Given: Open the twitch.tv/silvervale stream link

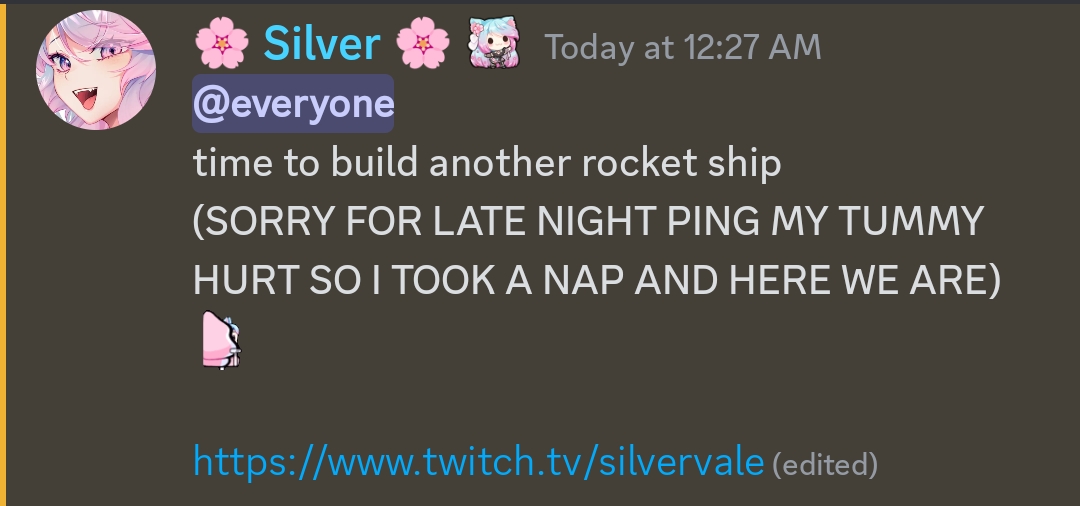Looking at the screenshot, I should click(x=479, y=461).
